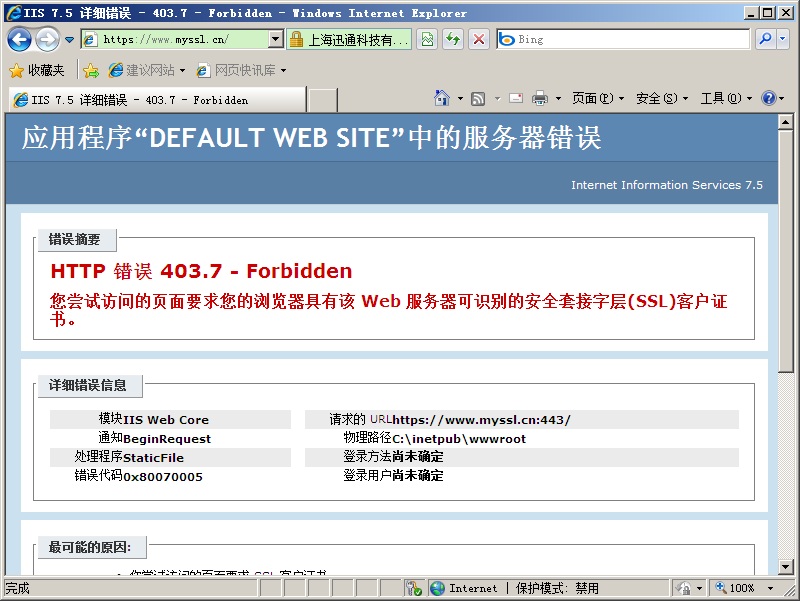The image size is (800, 601).
Task: Click the error code 0x80070005 text
Action: click(x=163, y=477)
